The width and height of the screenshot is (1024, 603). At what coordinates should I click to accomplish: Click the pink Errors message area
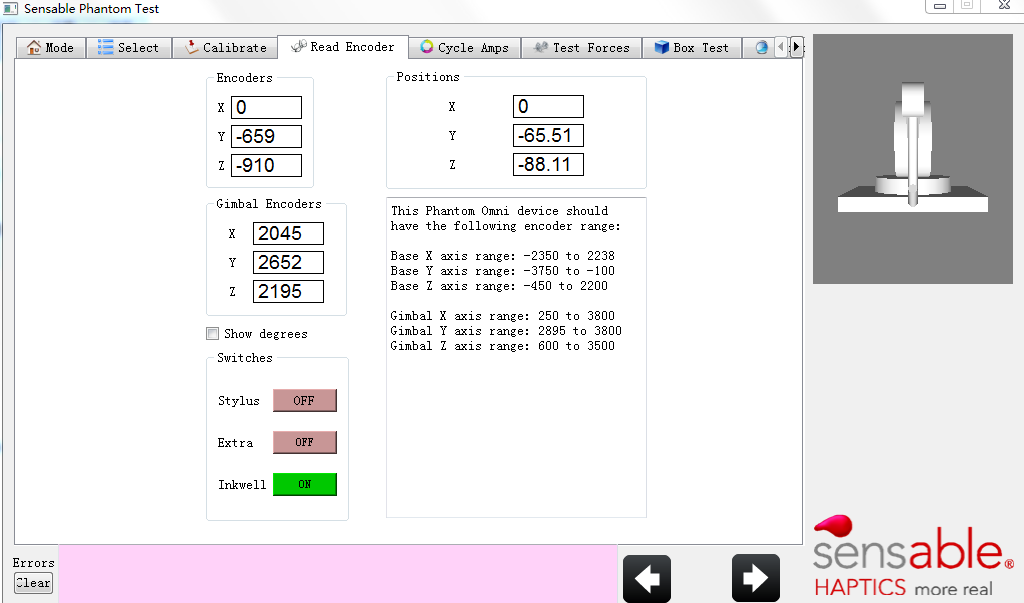pyautogui.click(x=338, y=574)
